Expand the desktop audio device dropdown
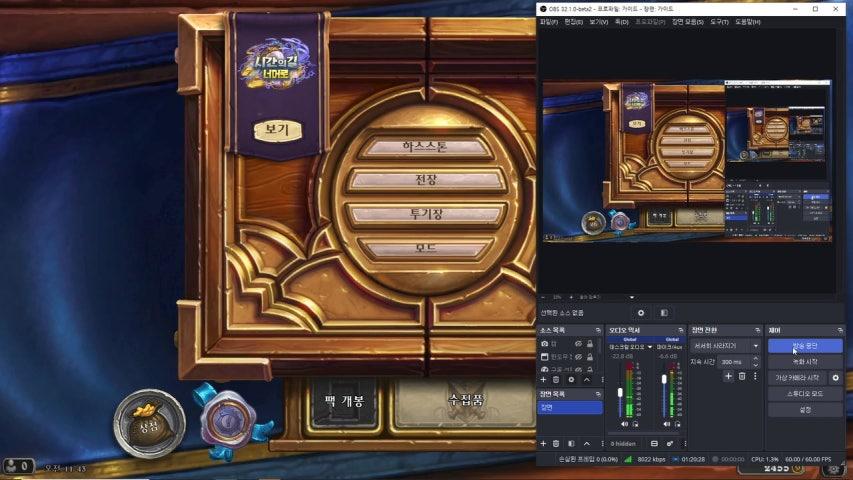The image size is (853, 480). pos(650,347)
